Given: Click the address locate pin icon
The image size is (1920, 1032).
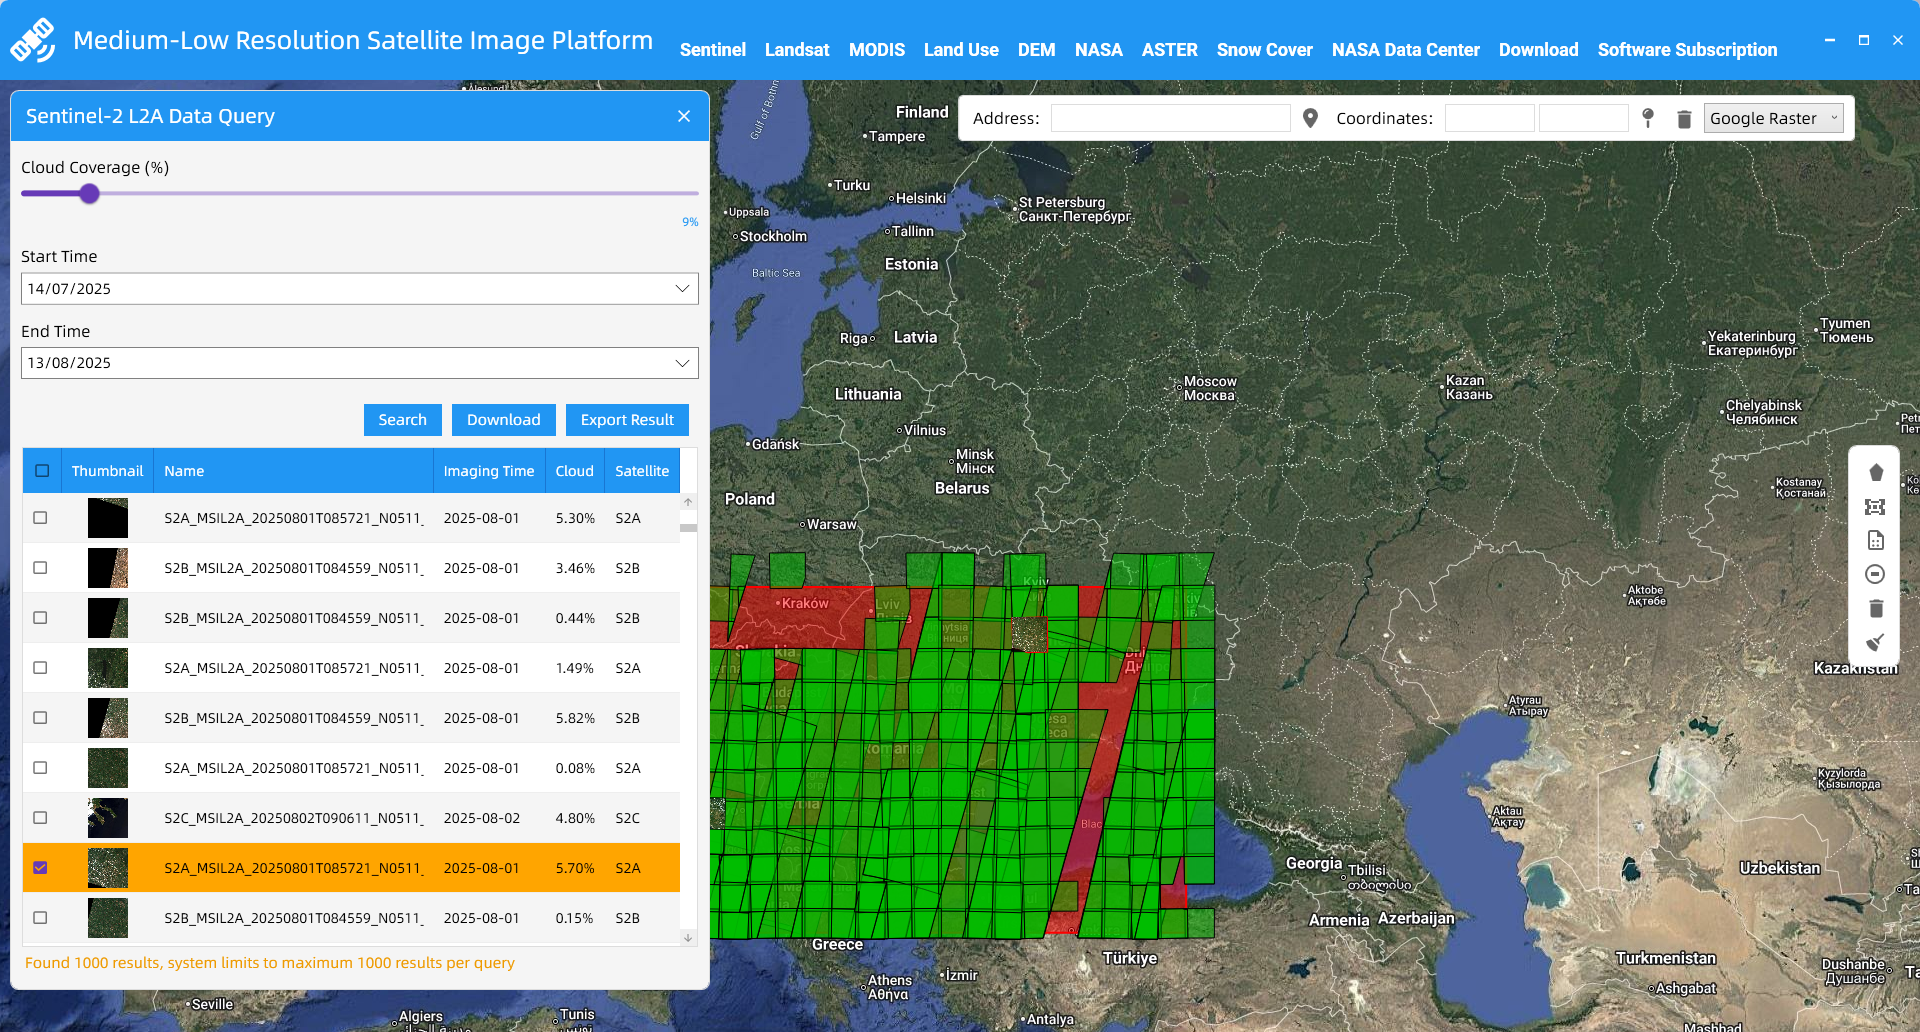Looking at the screenshot, I should (x=1310, y=118).
